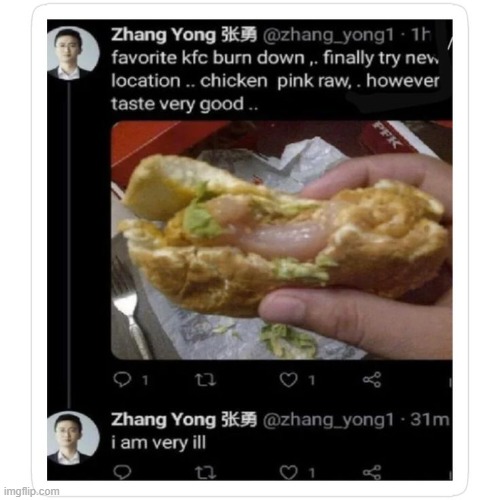
Task: Retweet the 'i am very ill' tweet
Action: [205, 473]
